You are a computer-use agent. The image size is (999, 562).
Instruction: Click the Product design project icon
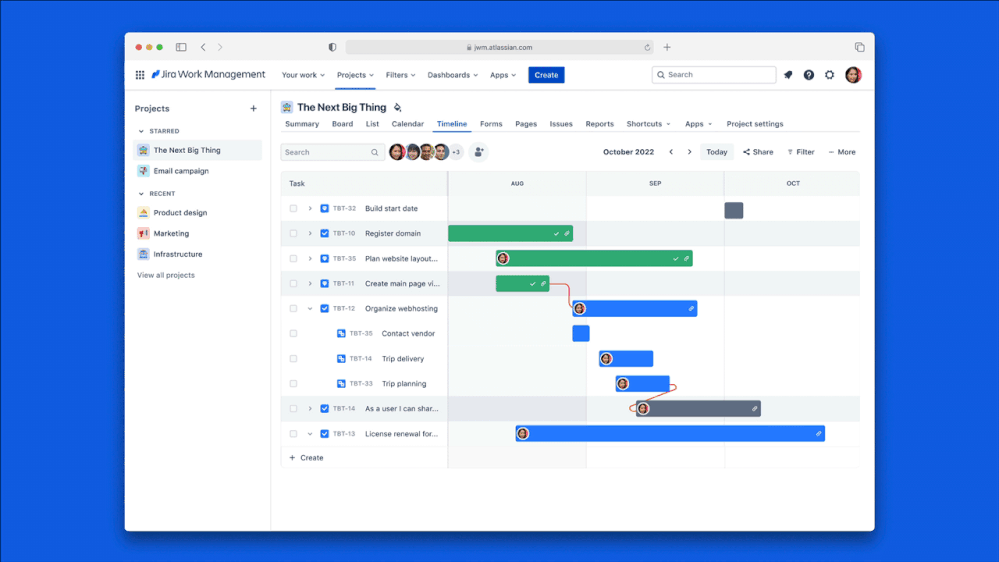point(143,213)
